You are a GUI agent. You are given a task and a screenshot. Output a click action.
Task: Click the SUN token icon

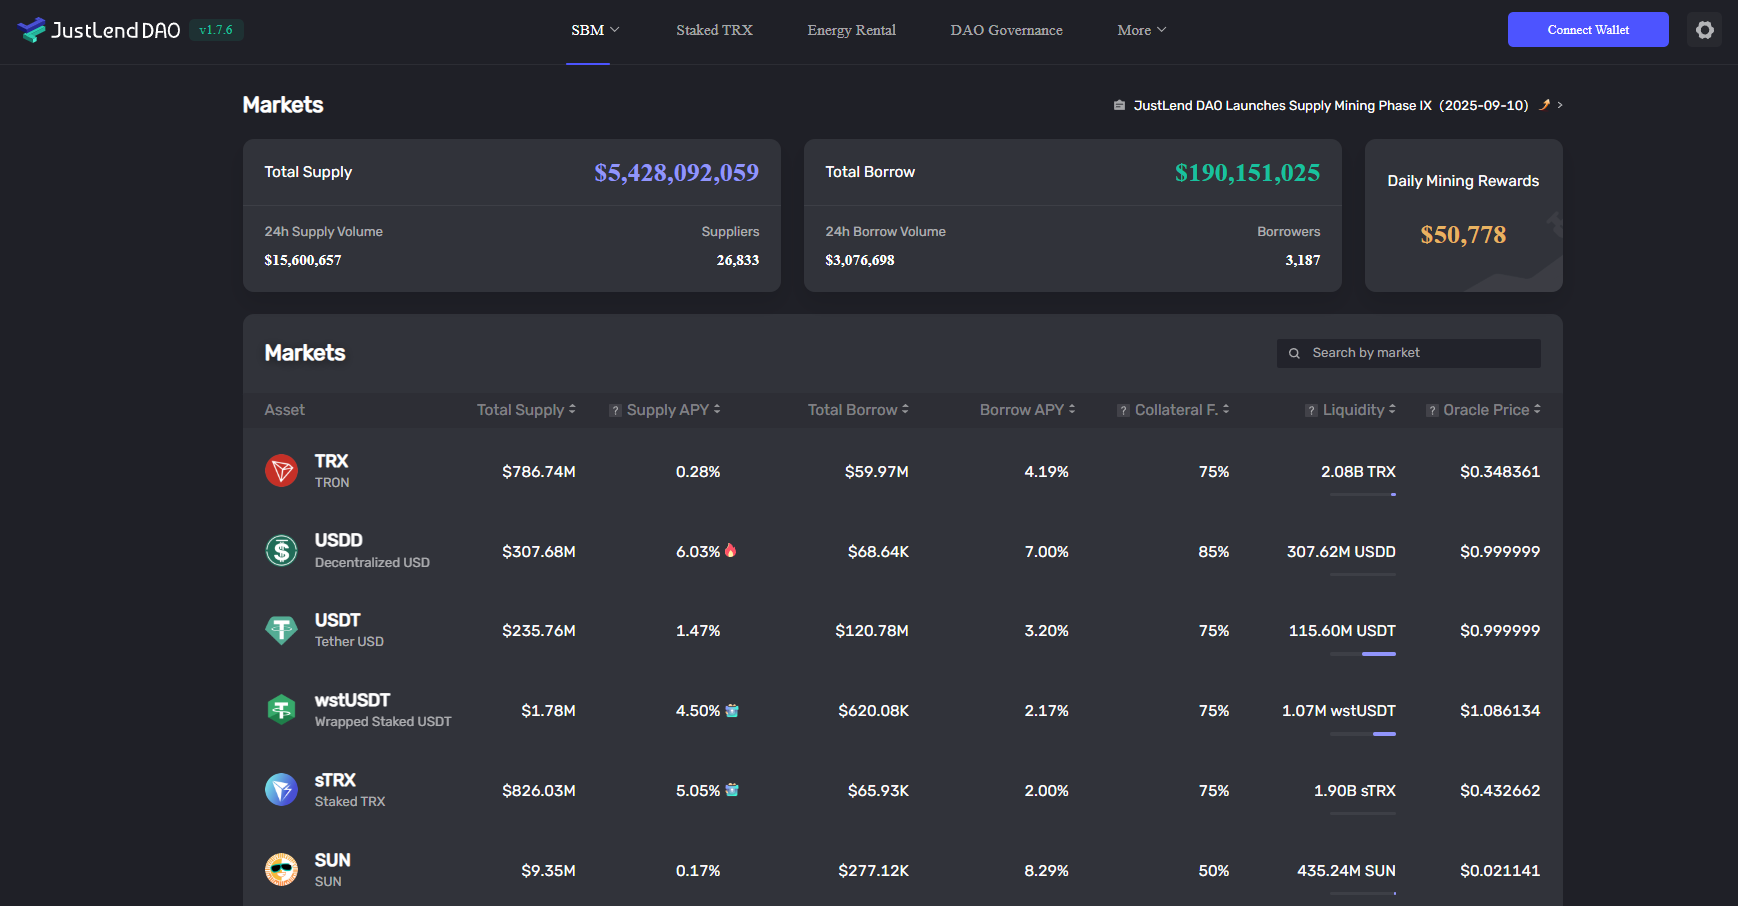click(281, 870)
